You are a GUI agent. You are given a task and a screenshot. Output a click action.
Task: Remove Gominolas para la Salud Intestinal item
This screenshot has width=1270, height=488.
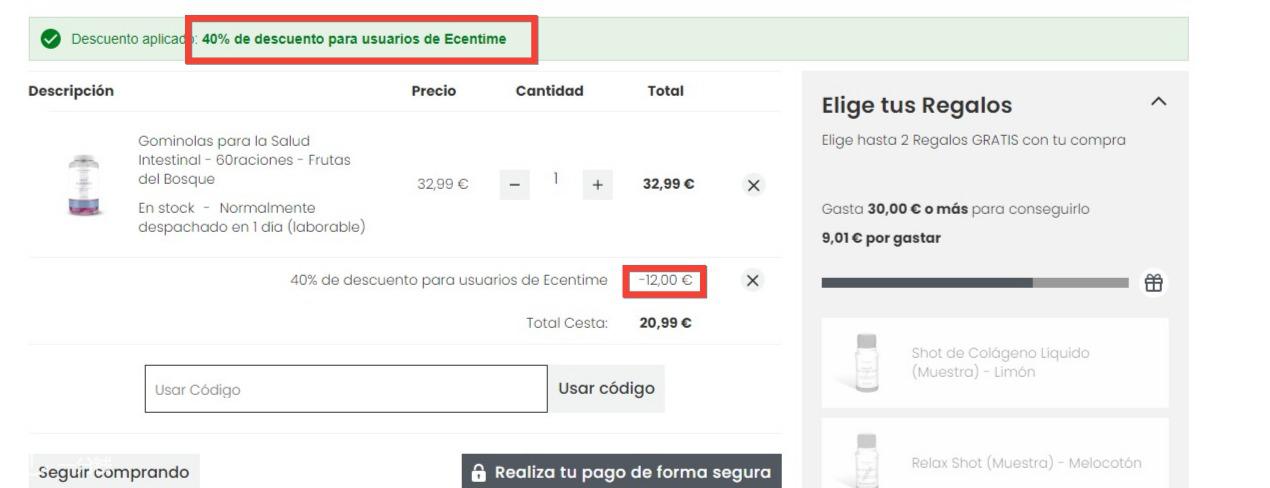[754, 185]
